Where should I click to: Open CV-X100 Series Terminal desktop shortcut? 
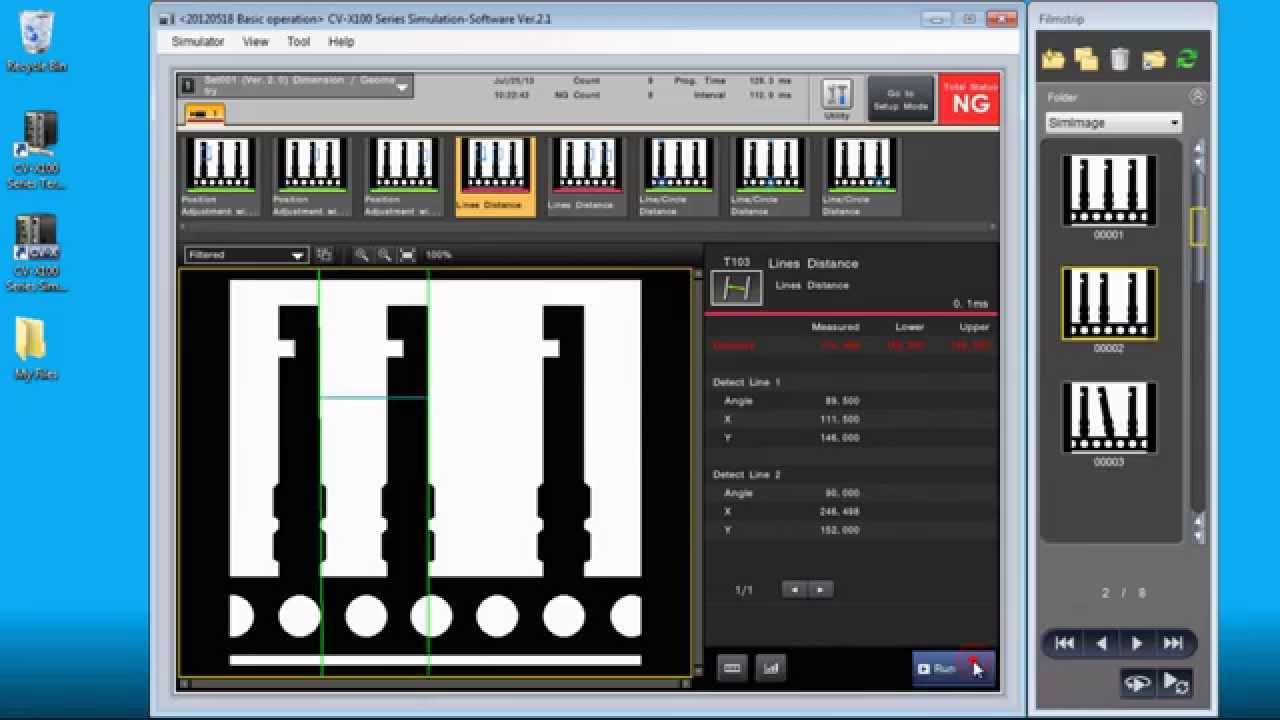[x=37, y=150]
